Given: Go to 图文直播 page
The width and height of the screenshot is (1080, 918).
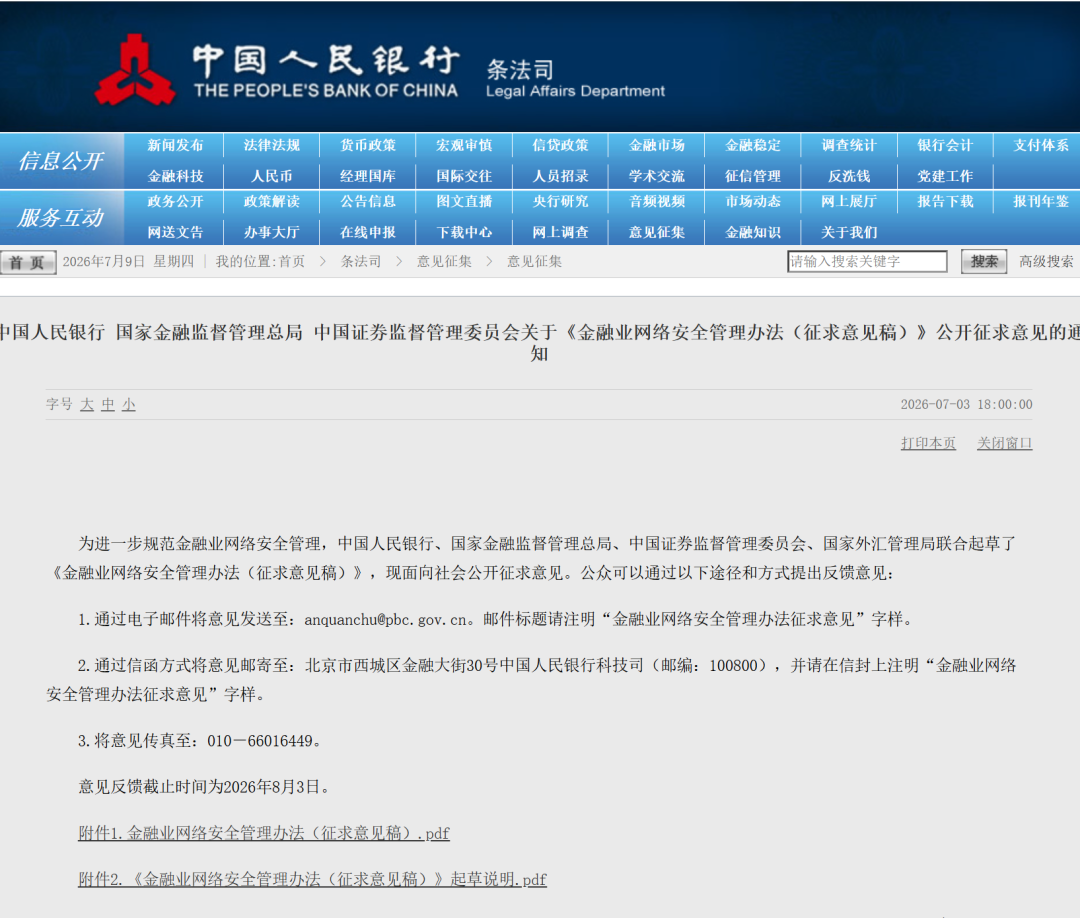Looking at the screenshot, I should coord(464,202).
